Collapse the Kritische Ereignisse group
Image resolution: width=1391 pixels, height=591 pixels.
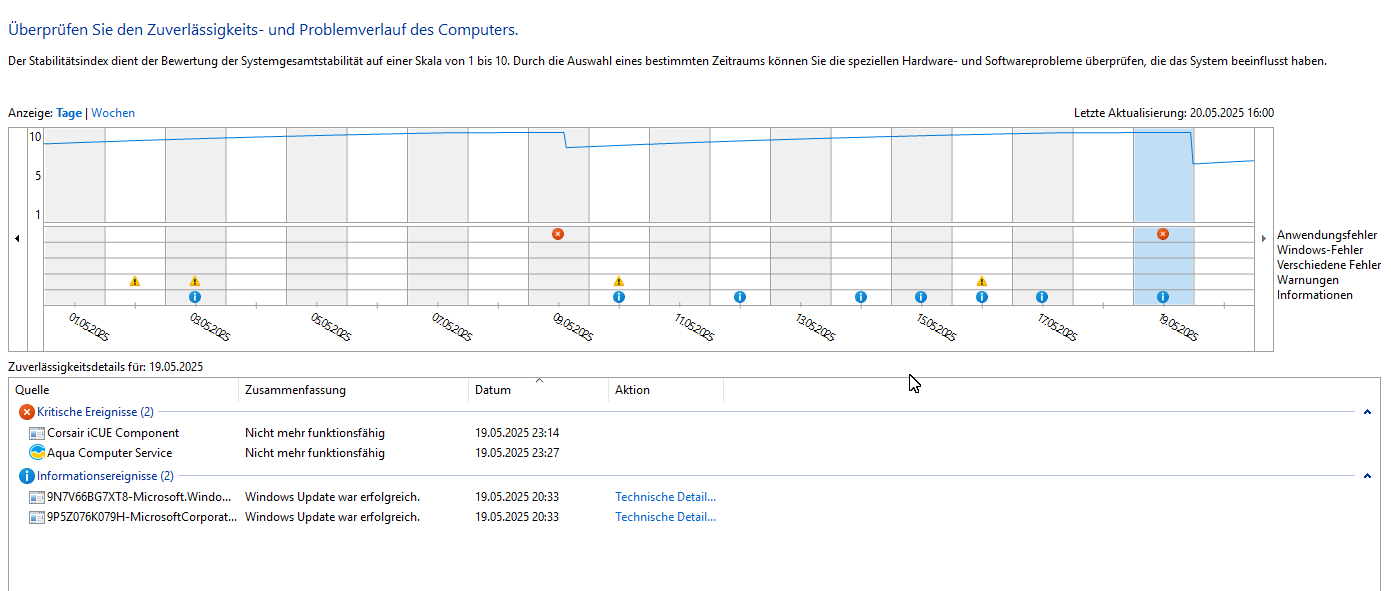point(1367,412)
